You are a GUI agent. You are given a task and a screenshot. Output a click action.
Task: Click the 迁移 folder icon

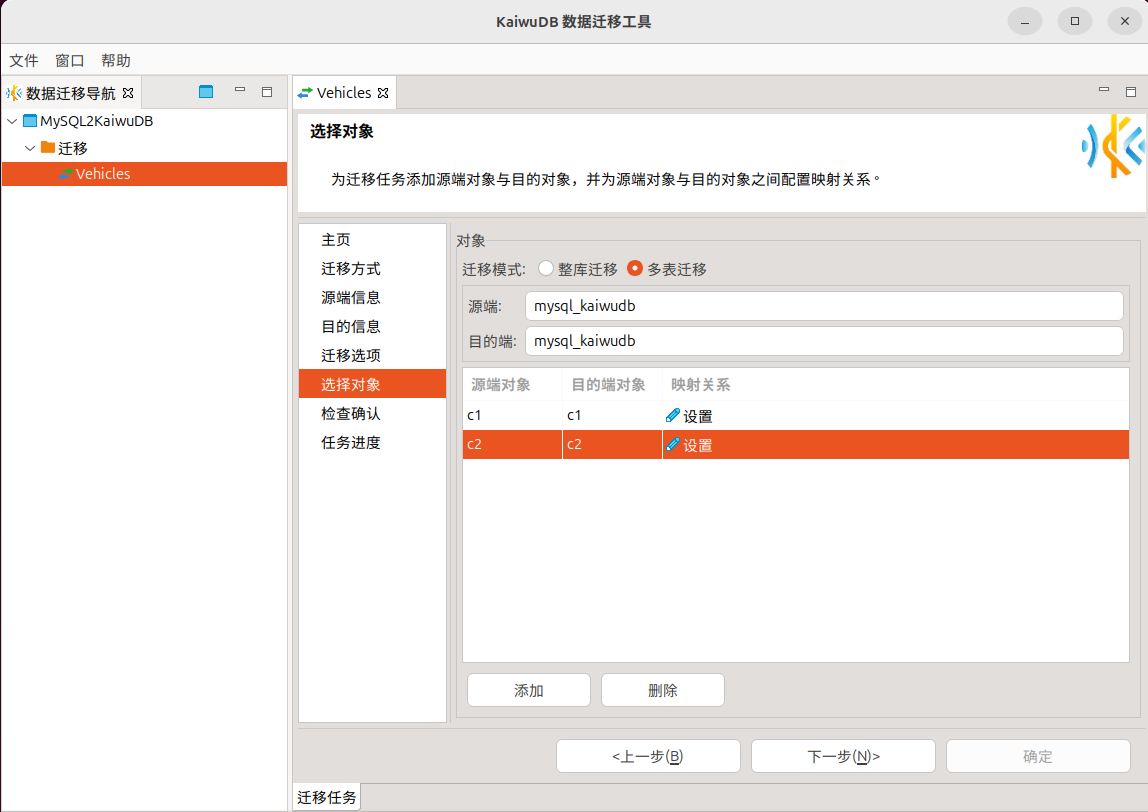tap(48, 147)
